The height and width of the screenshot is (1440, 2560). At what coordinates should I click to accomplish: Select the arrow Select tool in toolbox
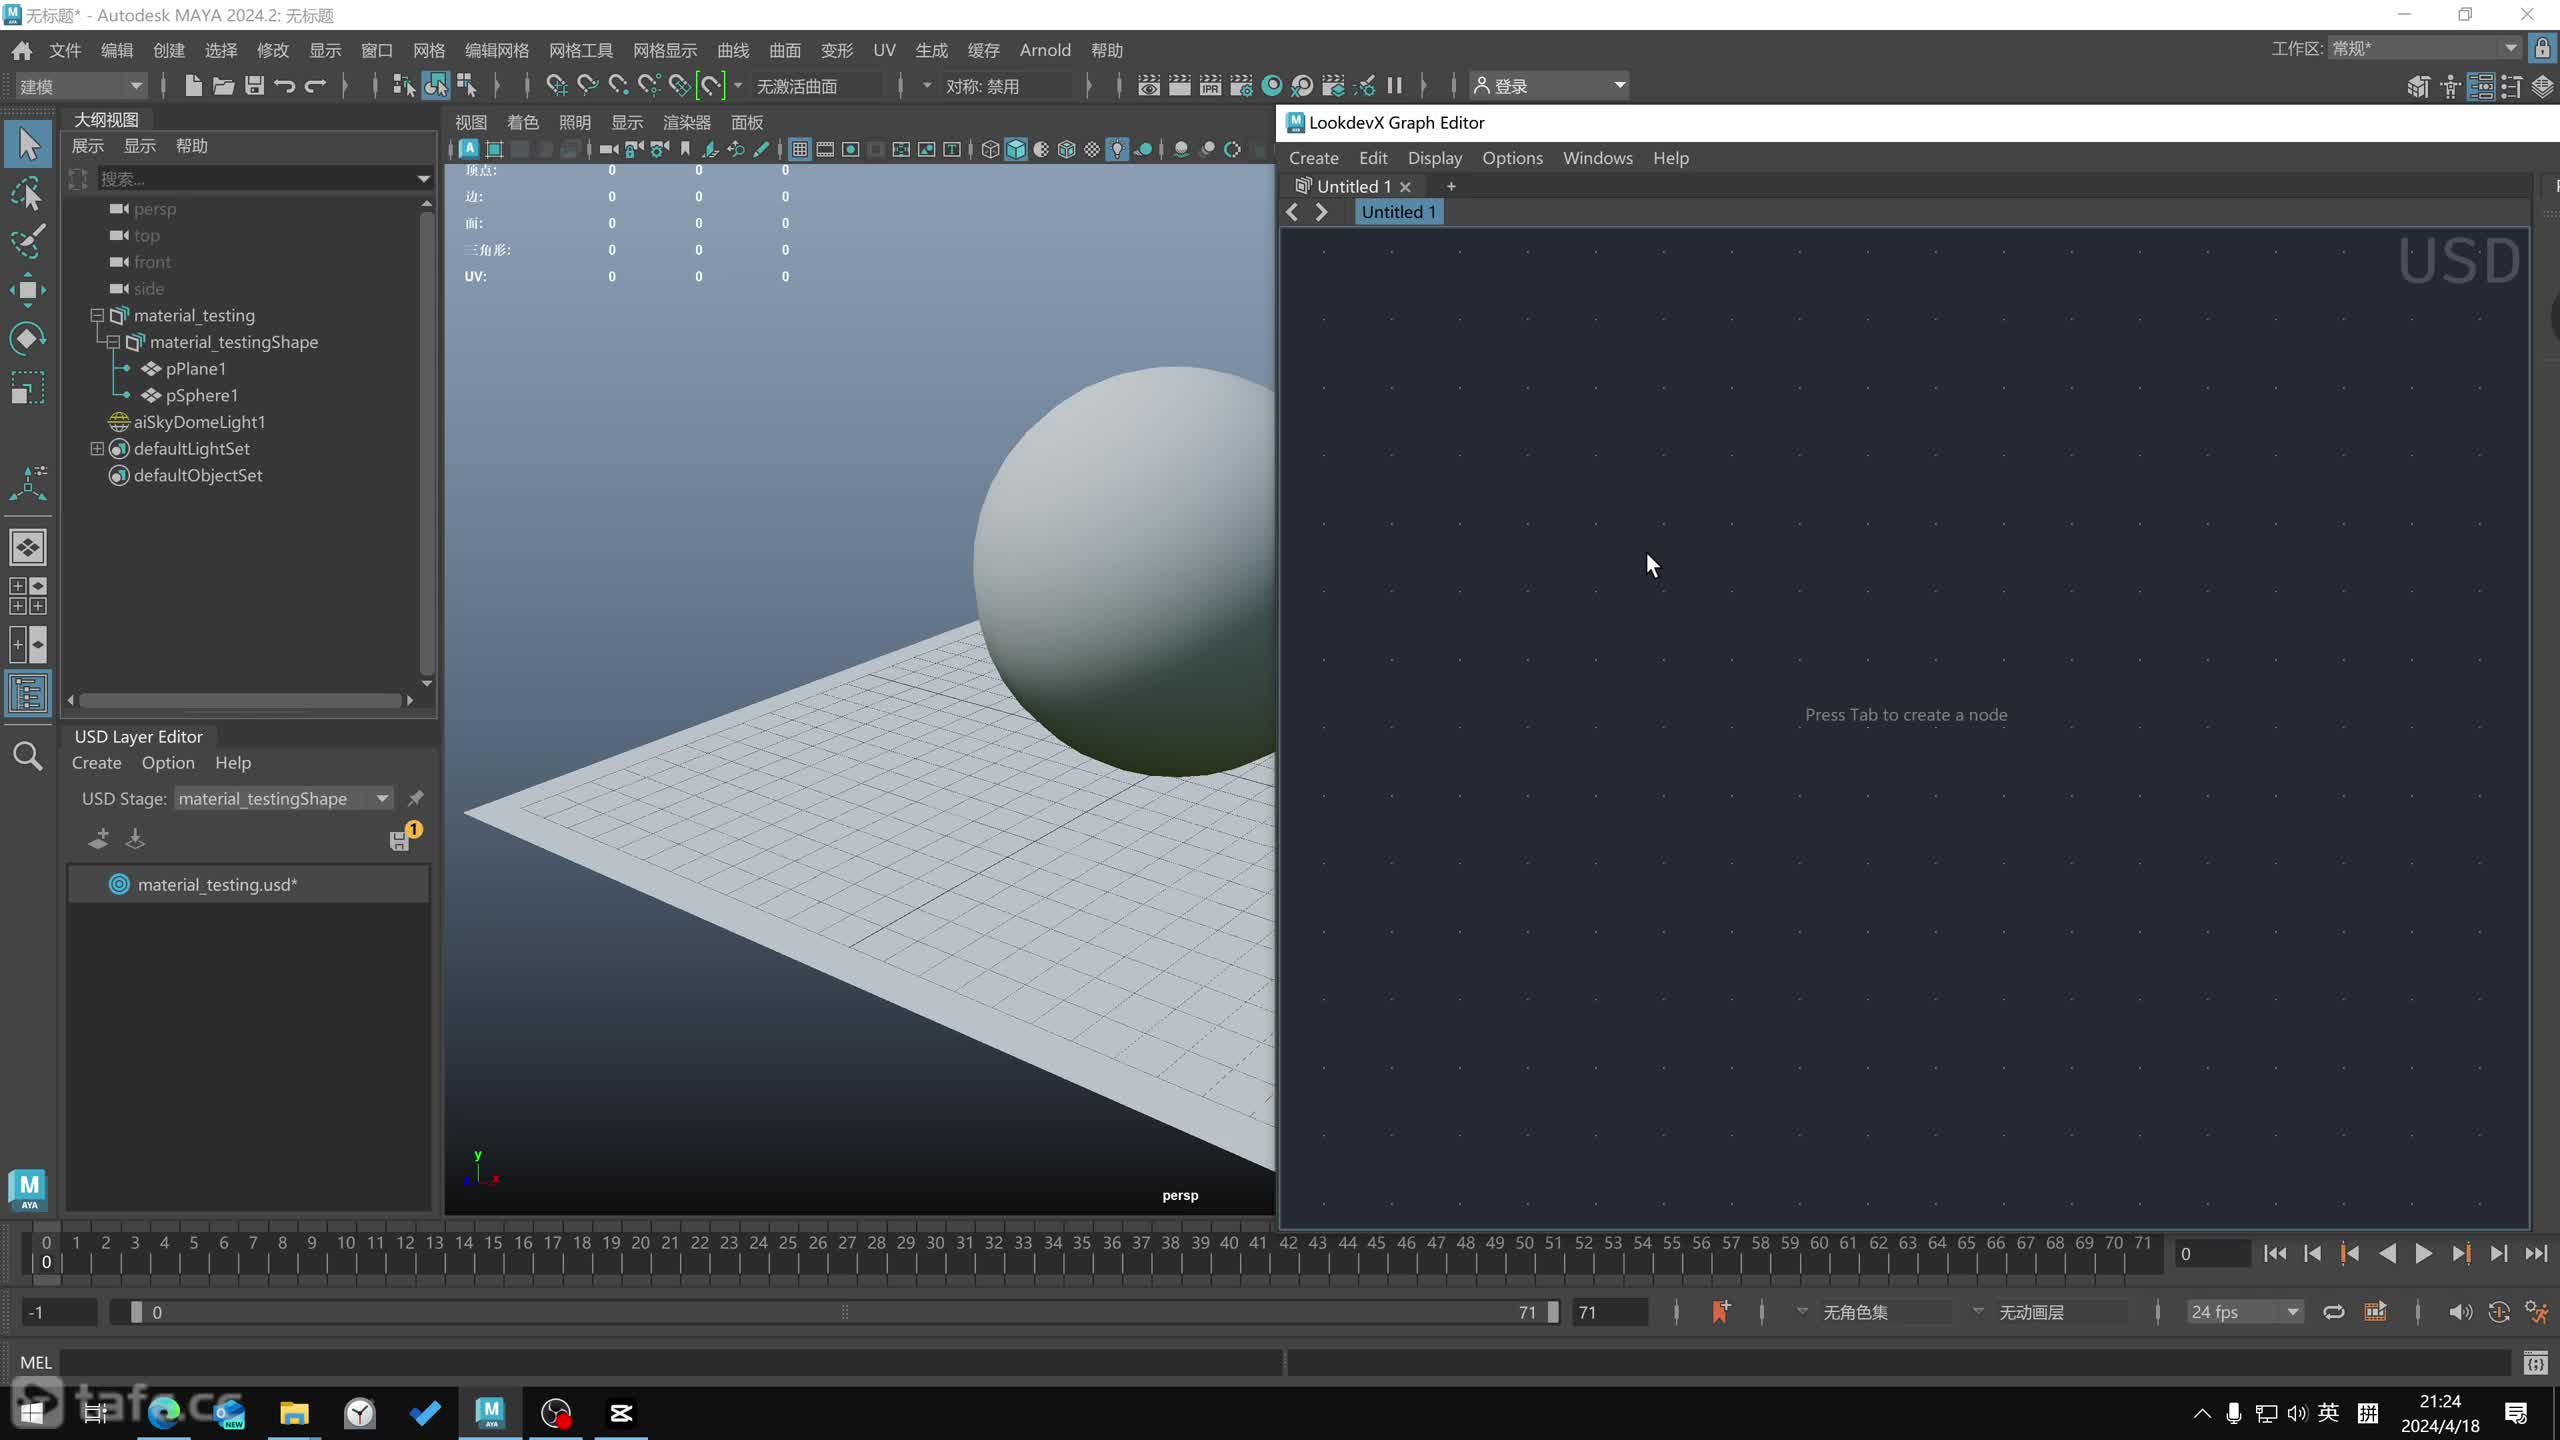tap(28, 145)
